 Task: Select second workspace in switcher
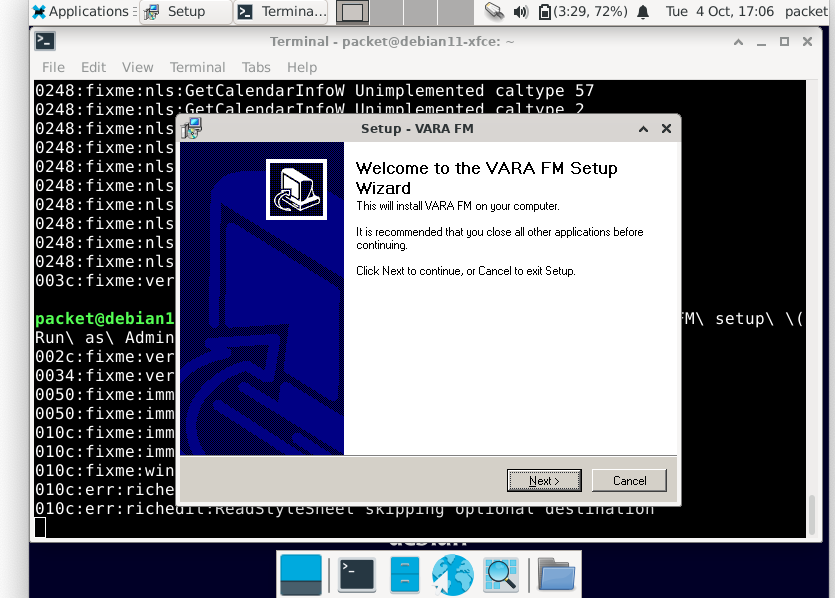click(387, 12)
